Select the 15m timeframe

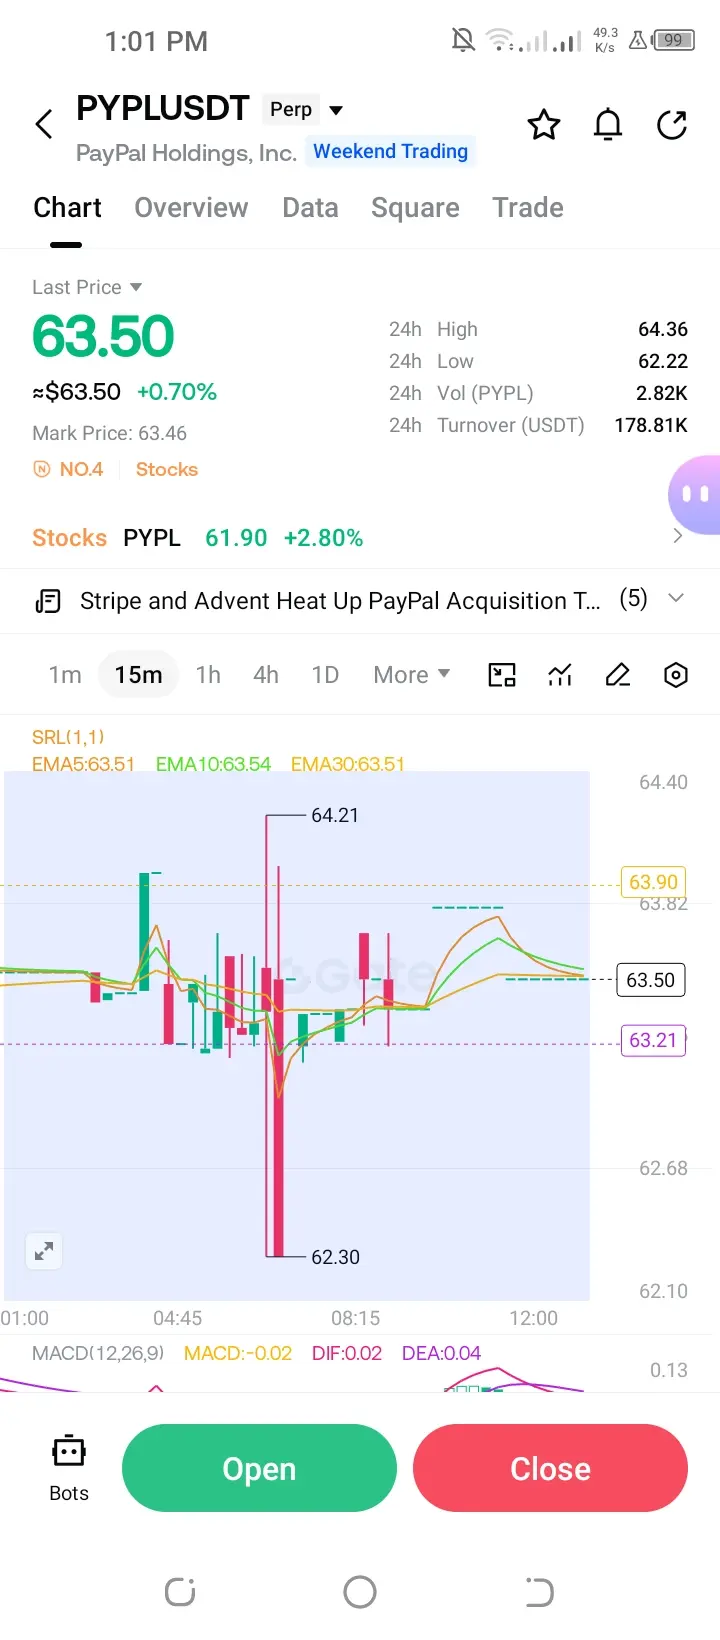138,675
